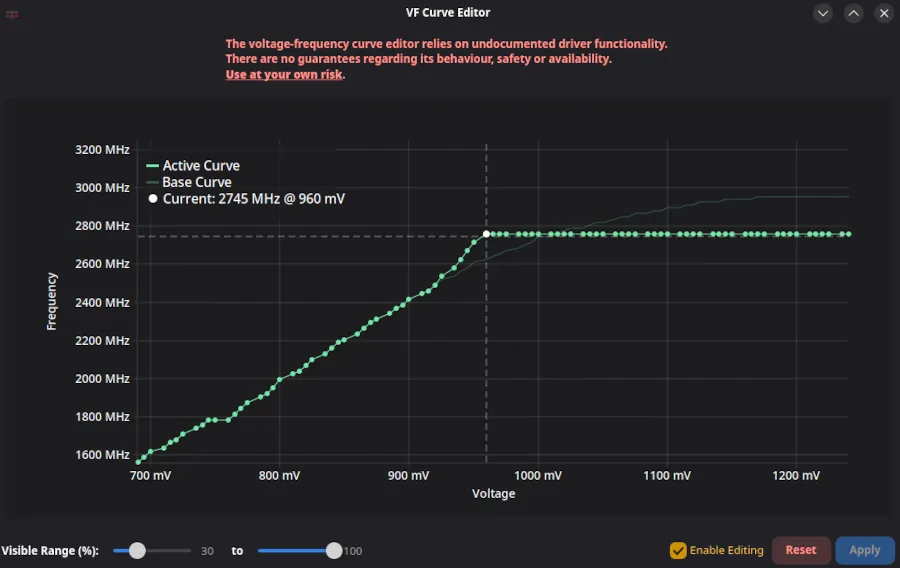Click the Base Curve legend line marker

[x=152, y=183]
